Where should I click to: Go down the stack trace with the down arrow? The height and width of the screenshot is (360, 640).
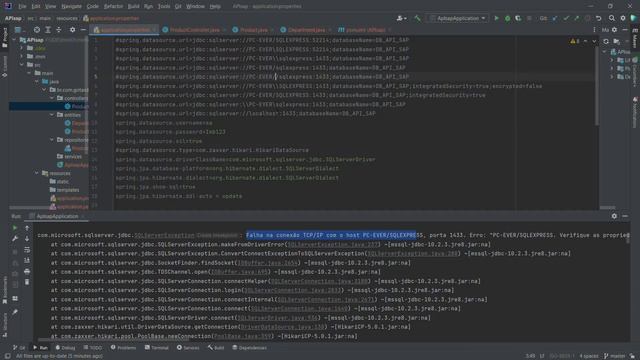pyautogui.click(x=27, y=239)
